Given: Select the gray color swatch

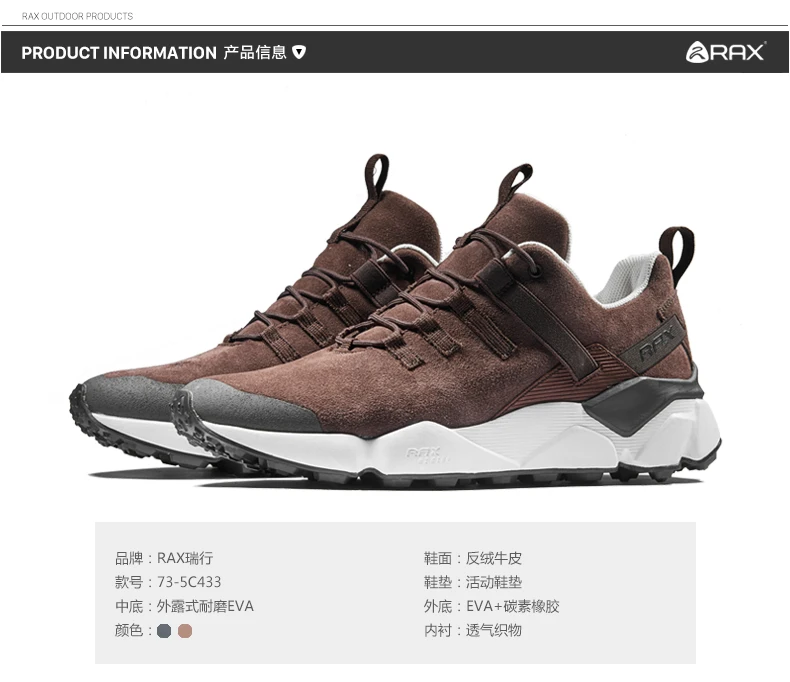Looking at the screenshot, I should 164,631.
